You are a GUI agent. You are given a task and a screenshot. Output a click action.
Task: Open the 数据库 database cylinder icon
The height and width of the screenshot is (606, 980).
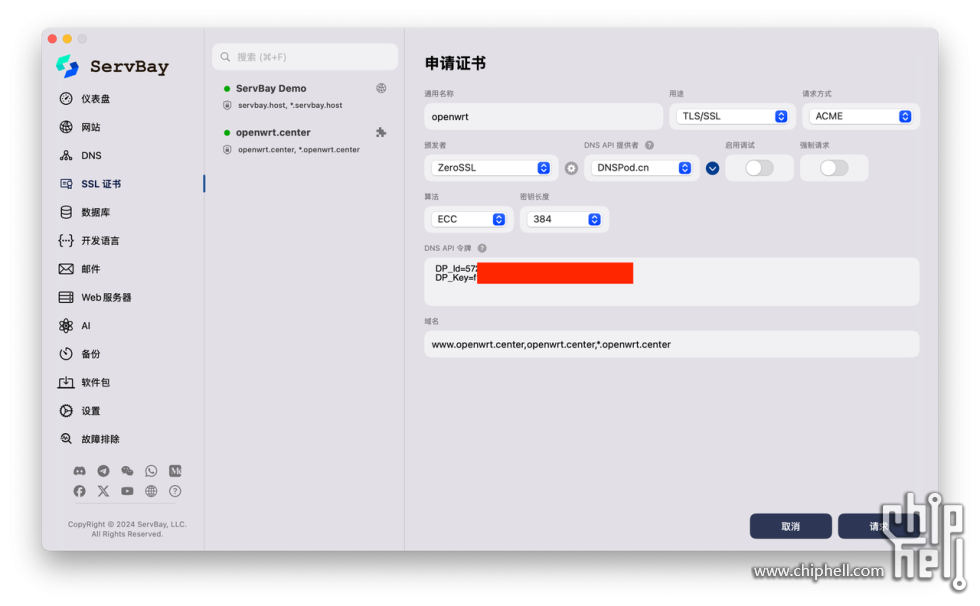[66, 212]
